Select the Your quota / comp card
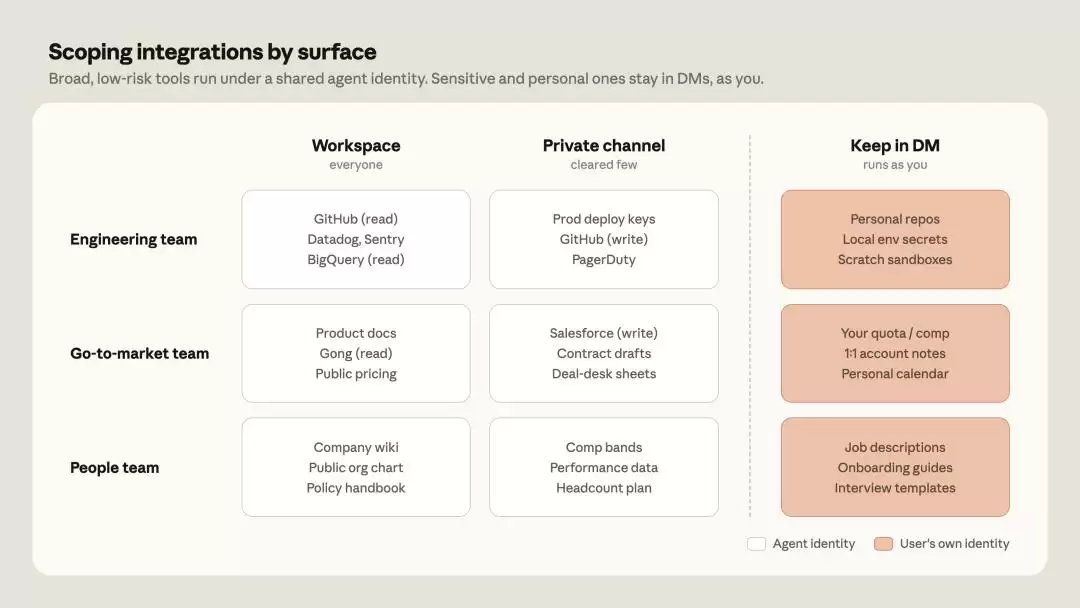This screenshot has width=1080, height=608. (x=895, y=353)
